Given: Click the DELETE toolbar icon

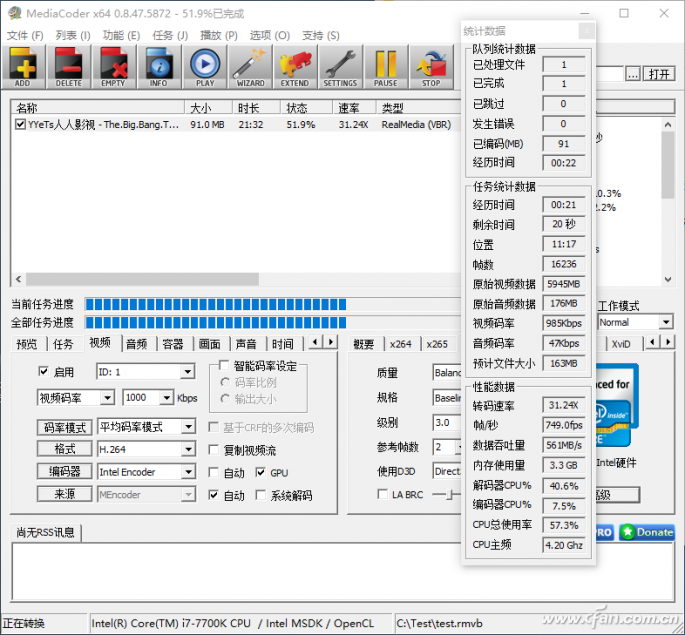Looking at the screenshot, I should 69,67.
